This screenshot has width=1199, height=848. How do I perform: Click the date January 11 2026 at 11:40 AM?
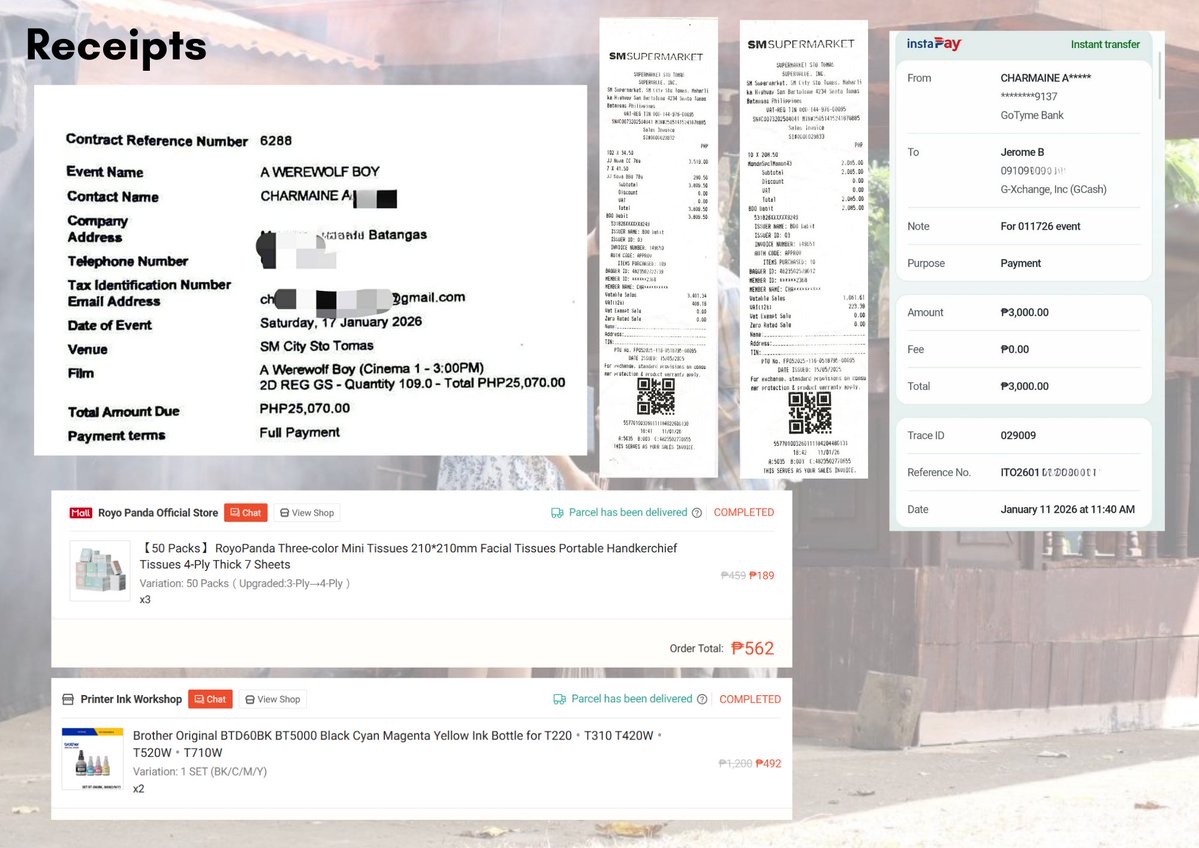coord(1067,509)
